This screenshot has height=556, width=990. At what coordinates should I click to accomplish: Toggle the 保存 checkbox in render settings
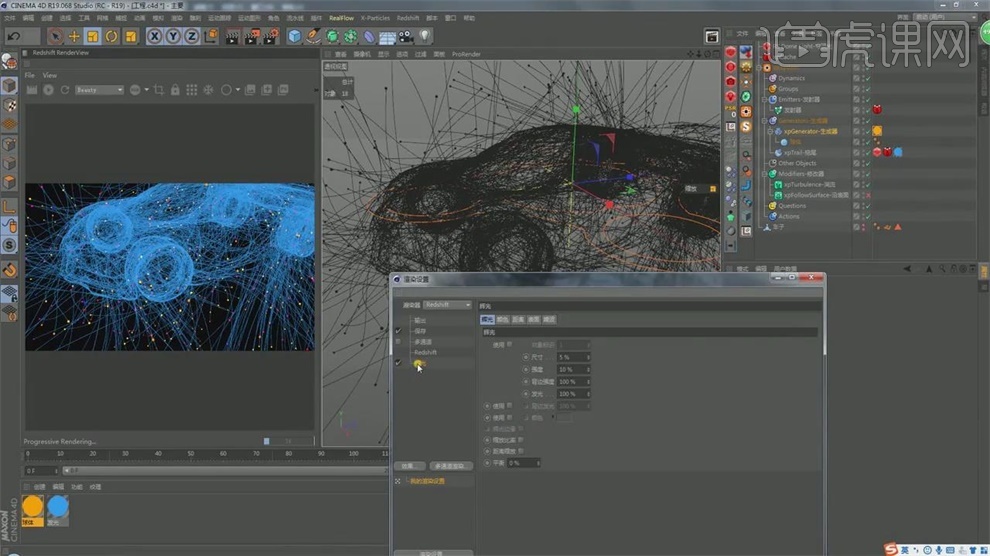pyautogui.click(x=398, y=331)
